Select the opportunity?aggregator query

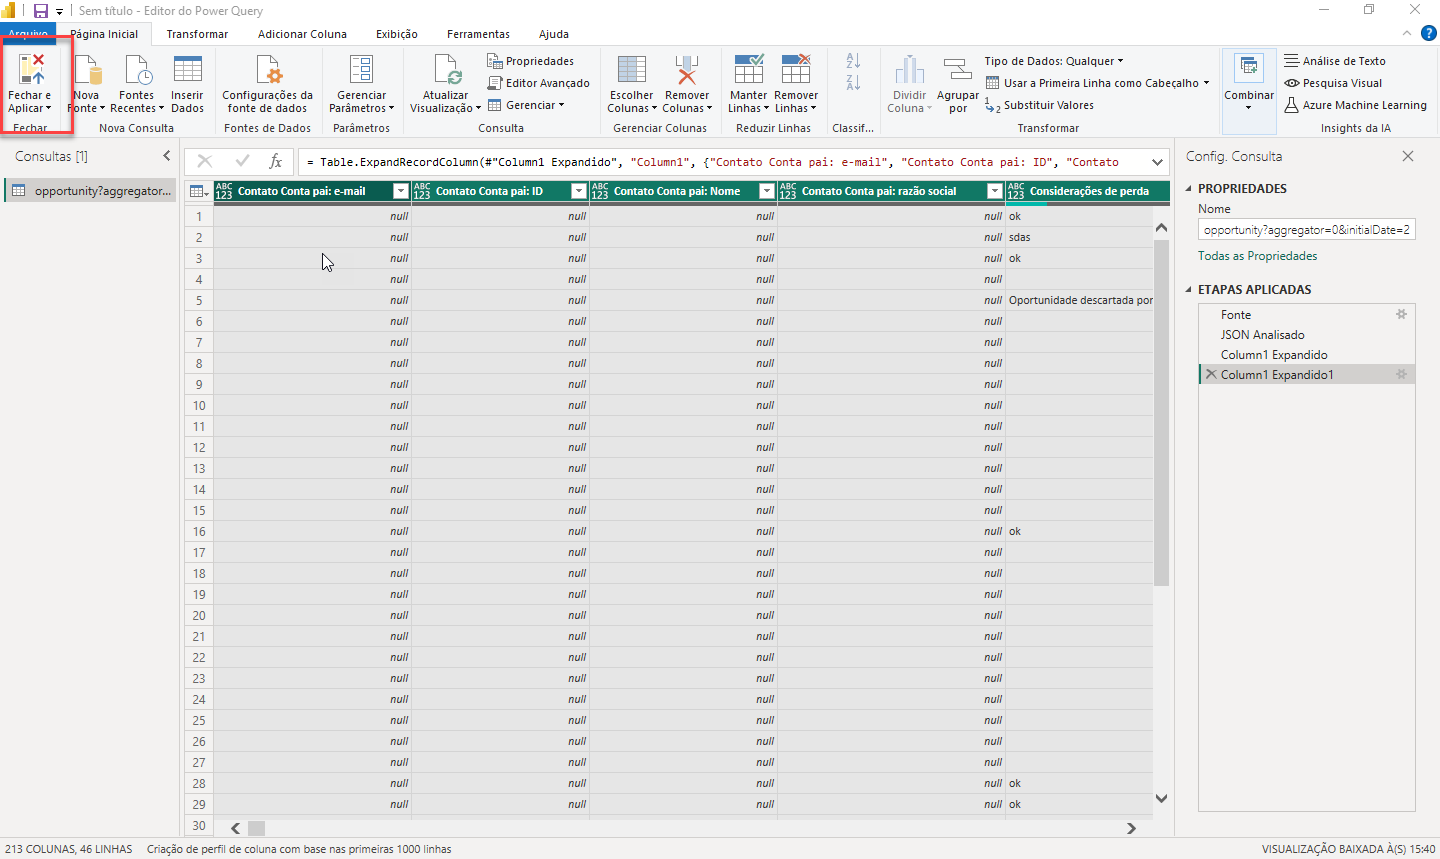pos(91,190)
